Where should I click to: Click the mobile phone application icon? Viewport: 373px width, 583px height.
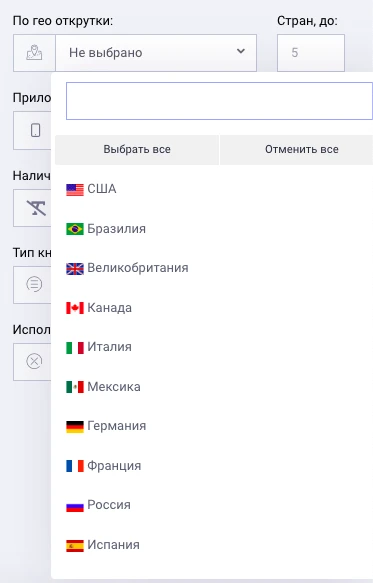35,131
